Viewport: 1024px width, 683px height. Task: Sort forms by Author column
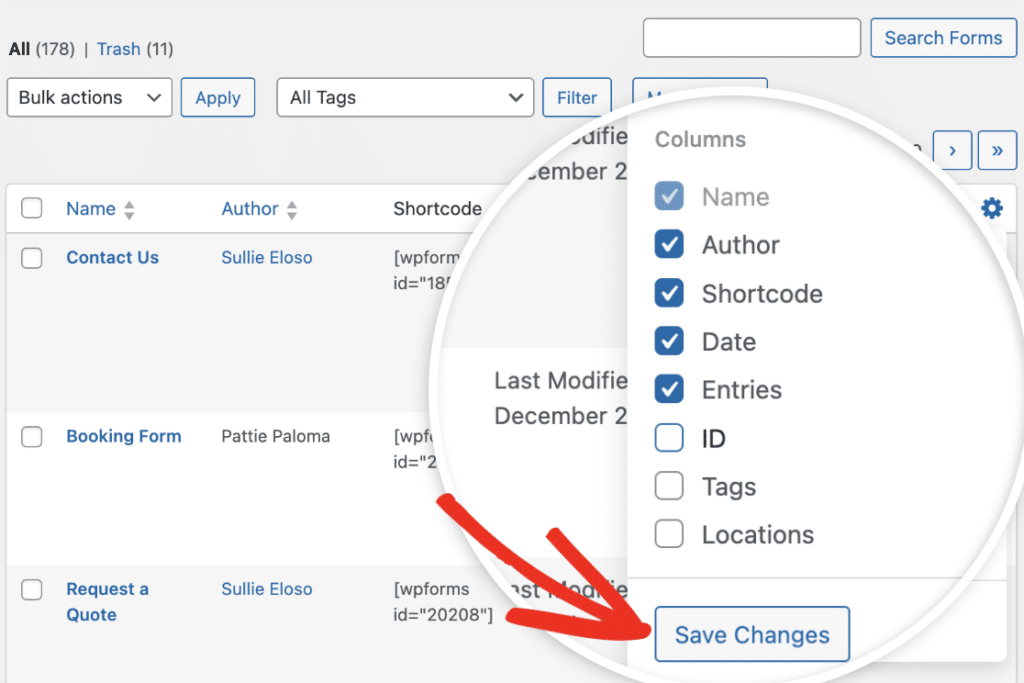tap(249, 208)
